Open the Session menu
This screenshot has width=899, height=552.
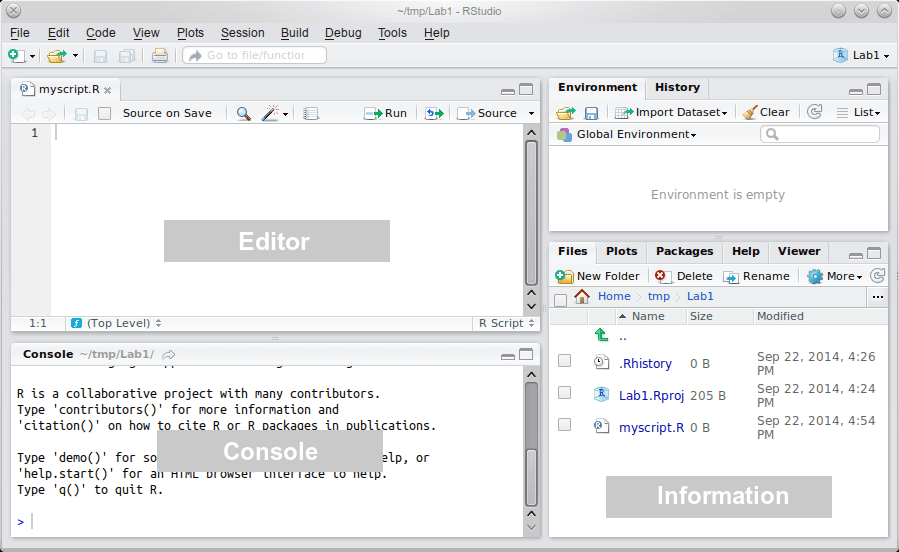coord(243,33)
